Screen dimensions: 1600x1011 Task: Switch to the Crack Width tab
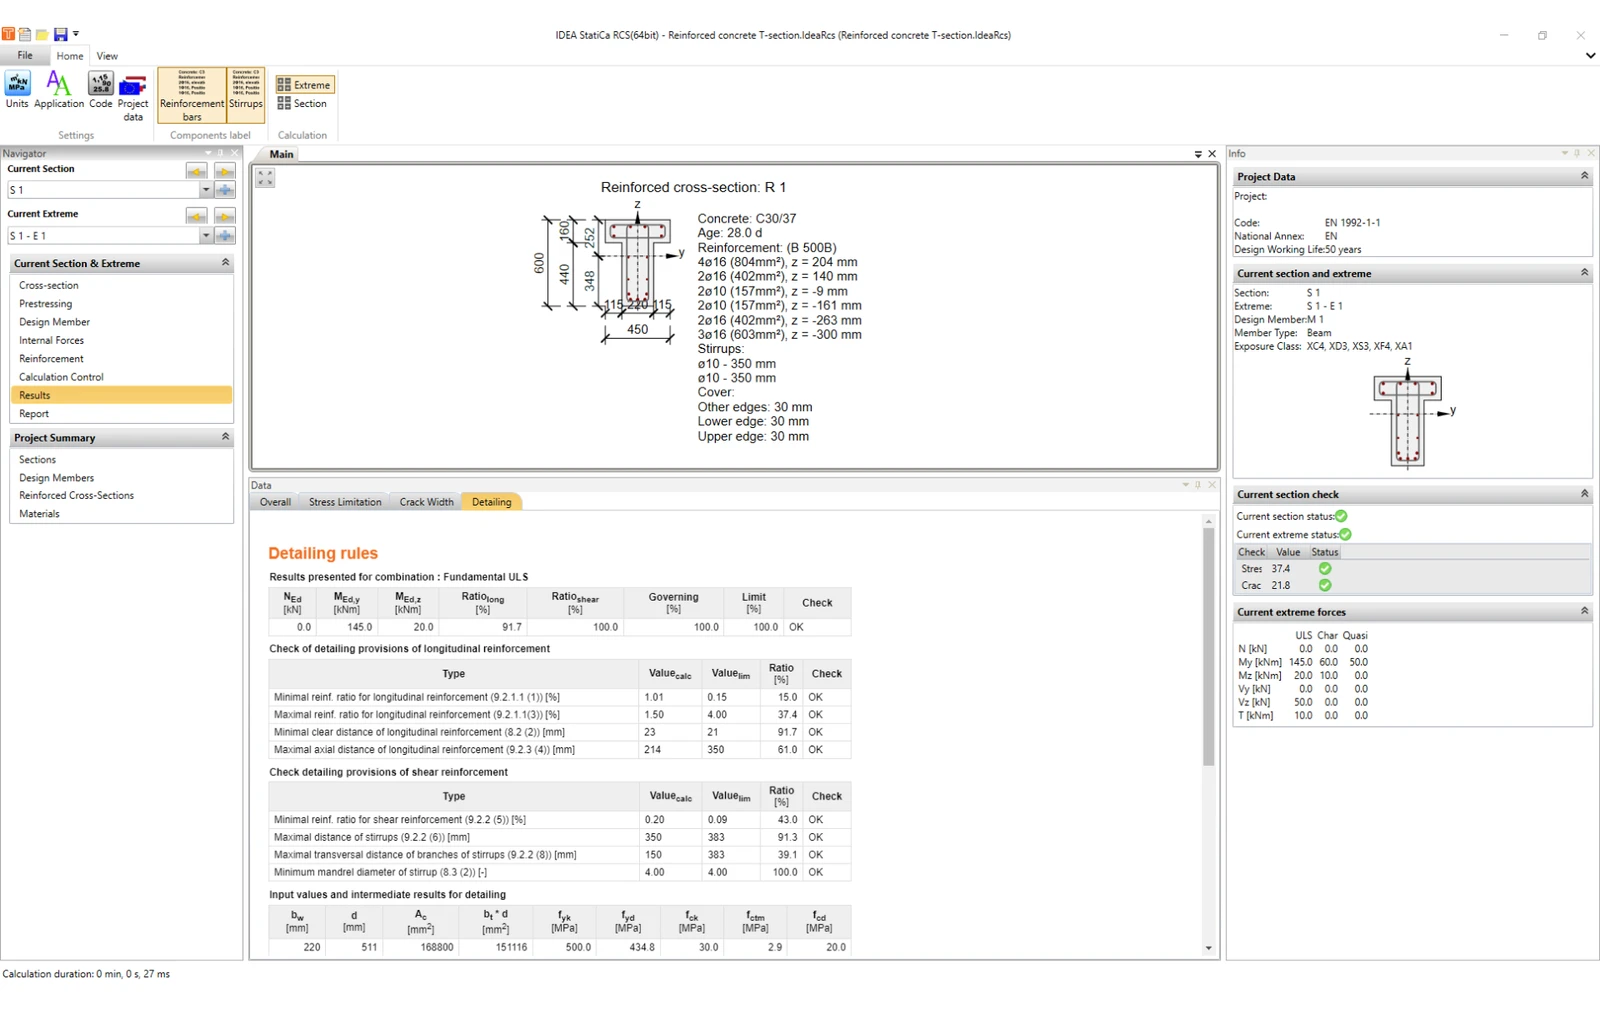426,502
